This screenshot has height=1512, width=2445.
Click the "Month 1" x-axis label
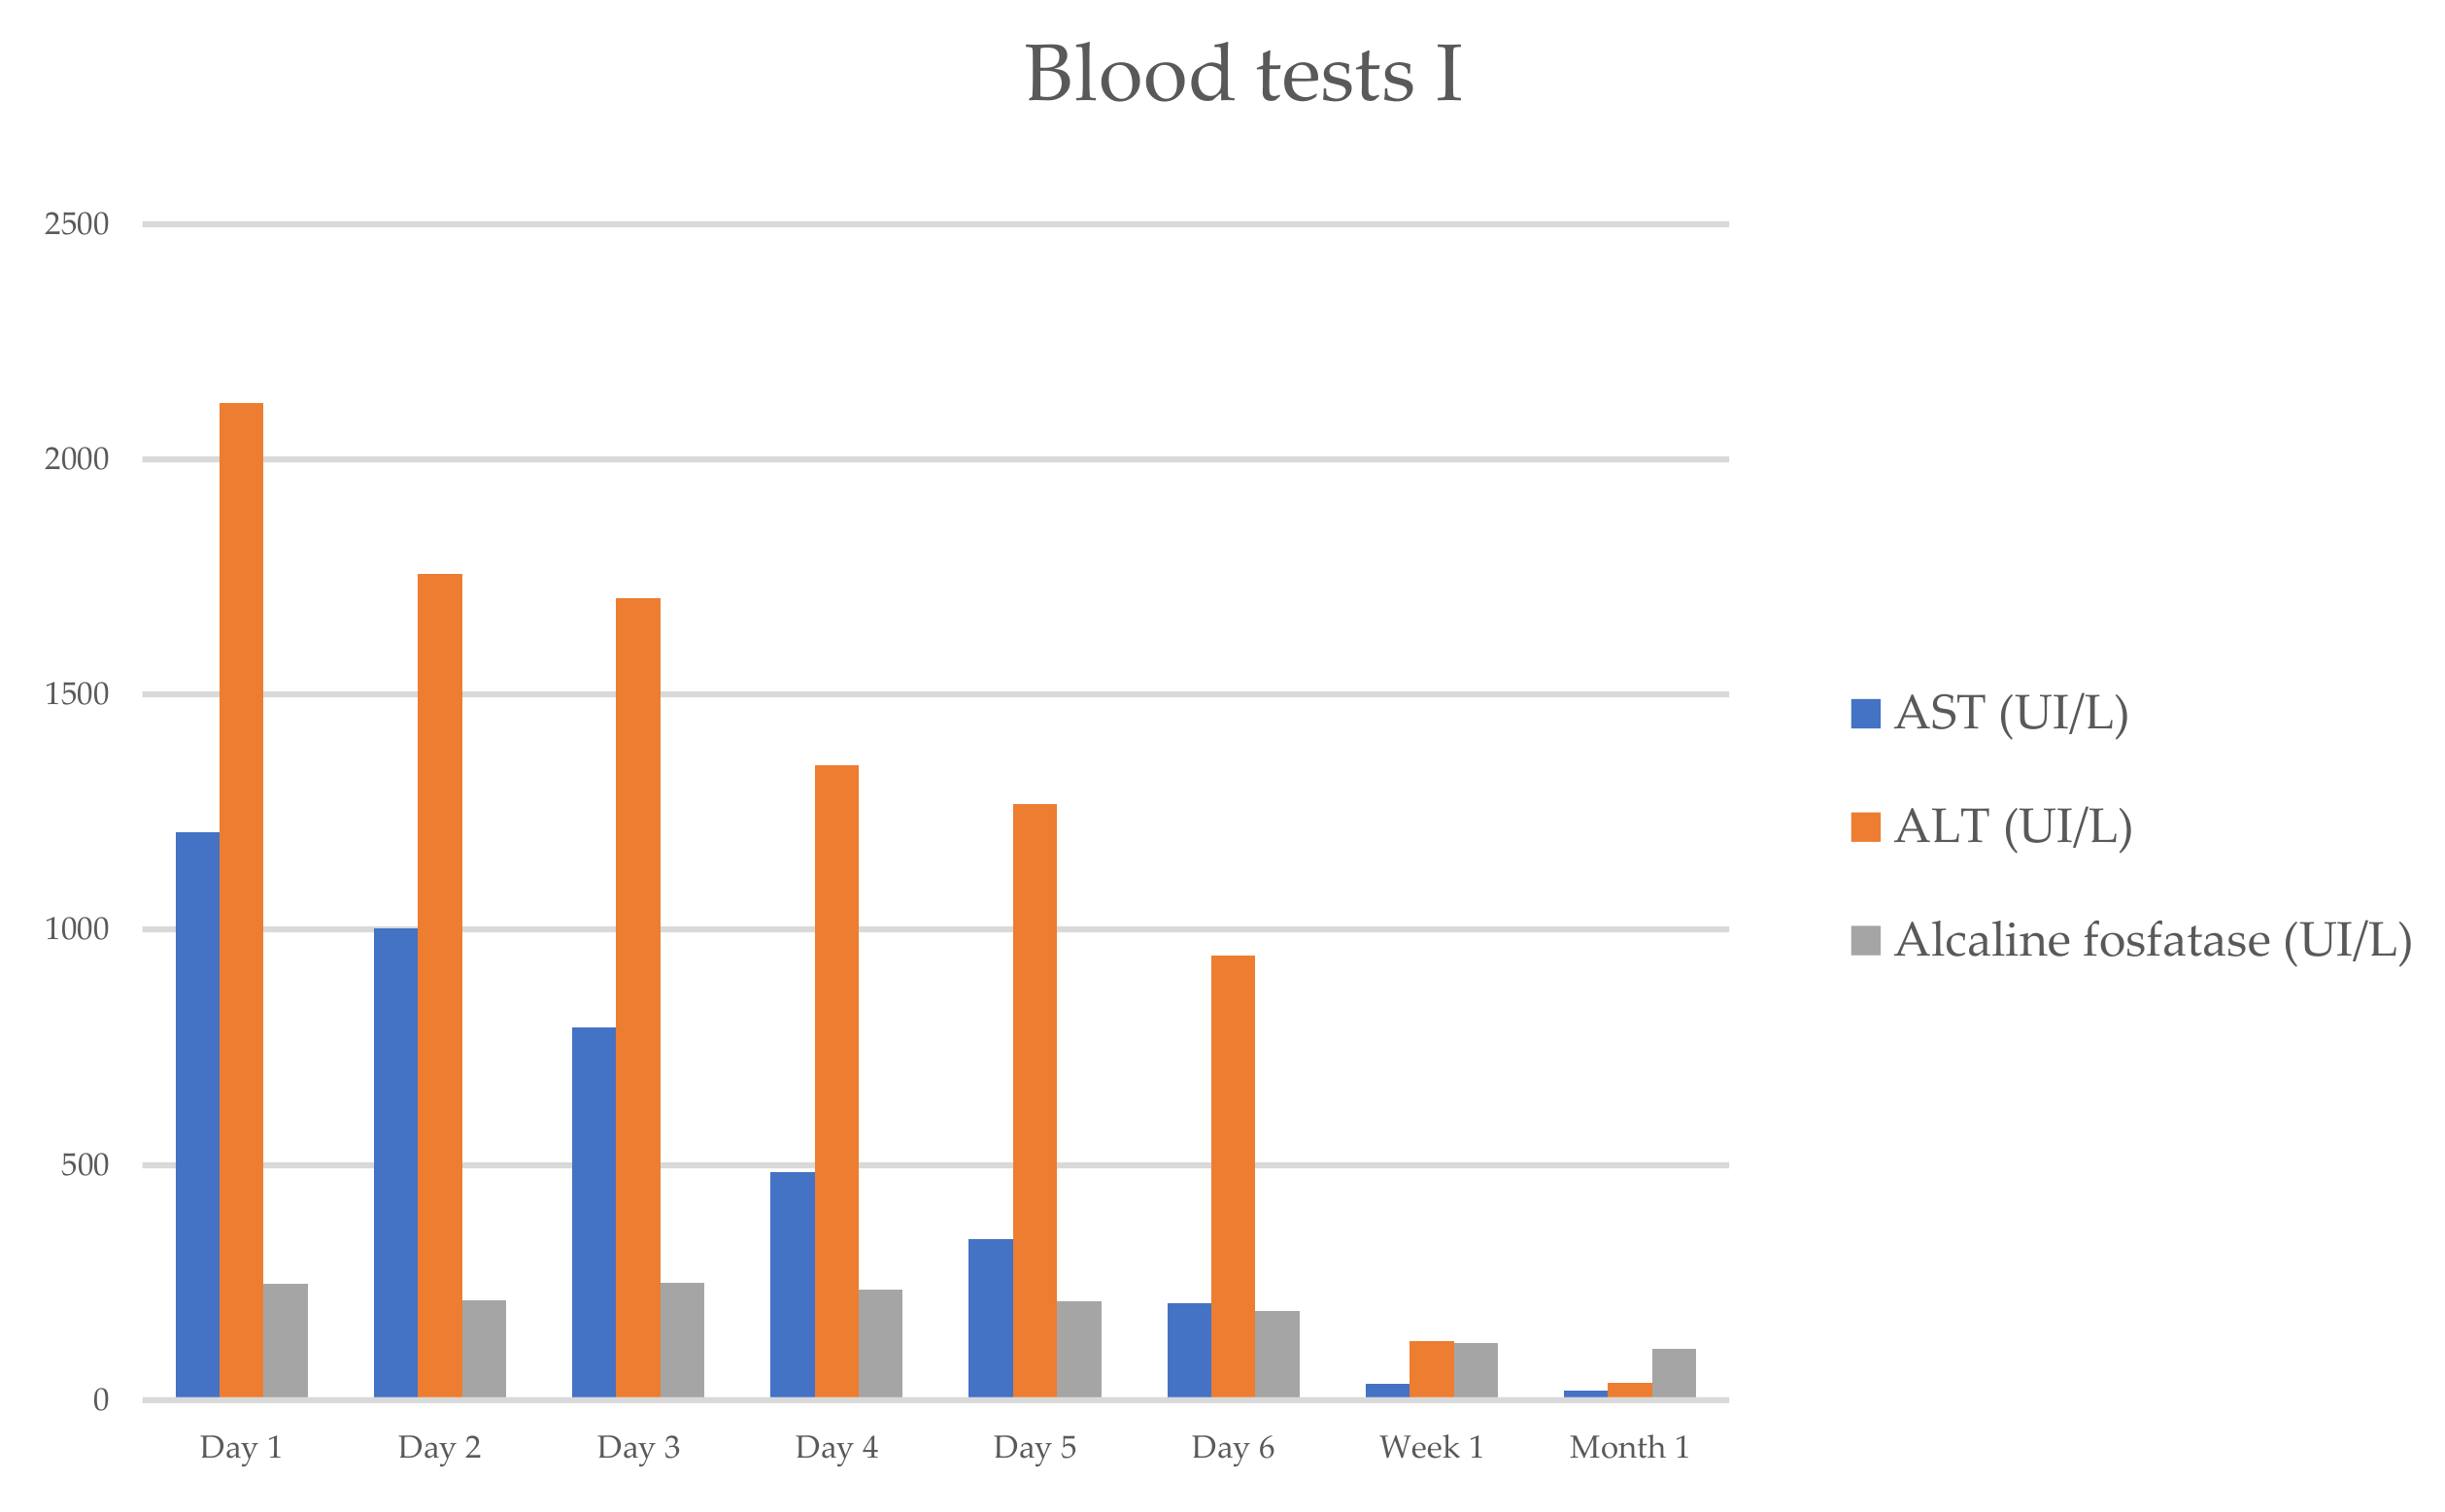(1629, 1447)
